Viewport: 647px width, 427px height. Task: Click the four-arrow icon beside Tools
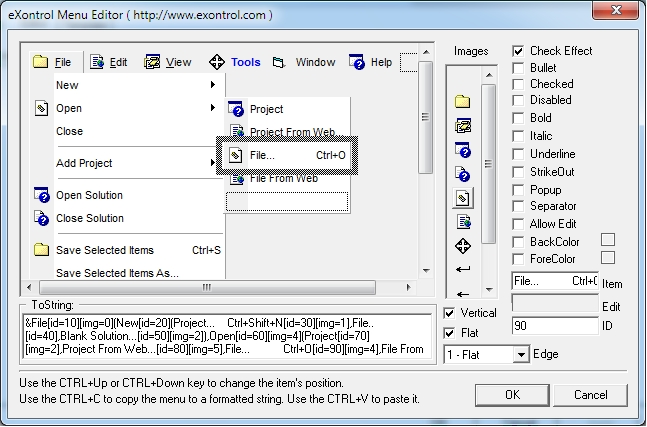click(x=216, y=62)
